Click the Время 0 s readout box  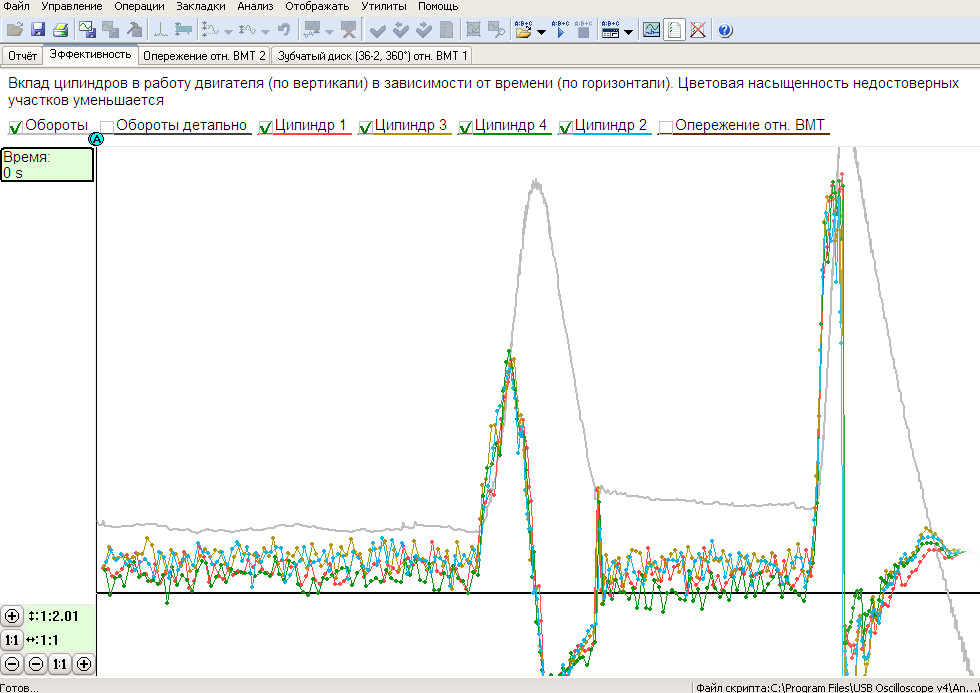tap(47, 165)
